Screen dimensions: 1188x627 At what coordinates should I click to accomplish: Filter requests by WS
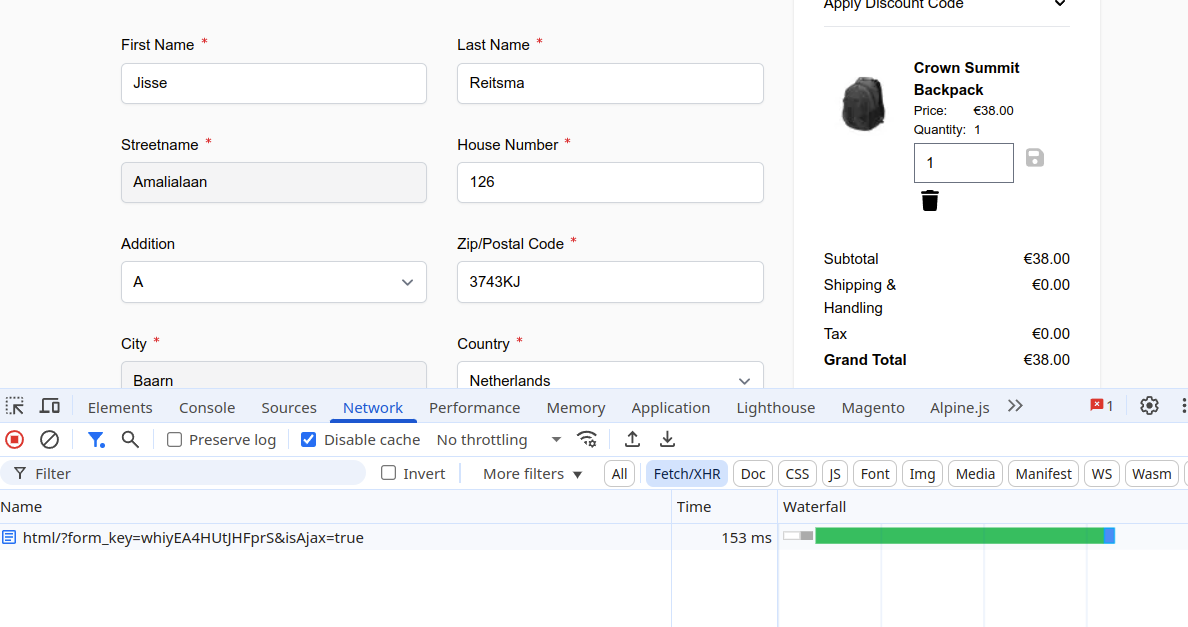click(1102, 474)
